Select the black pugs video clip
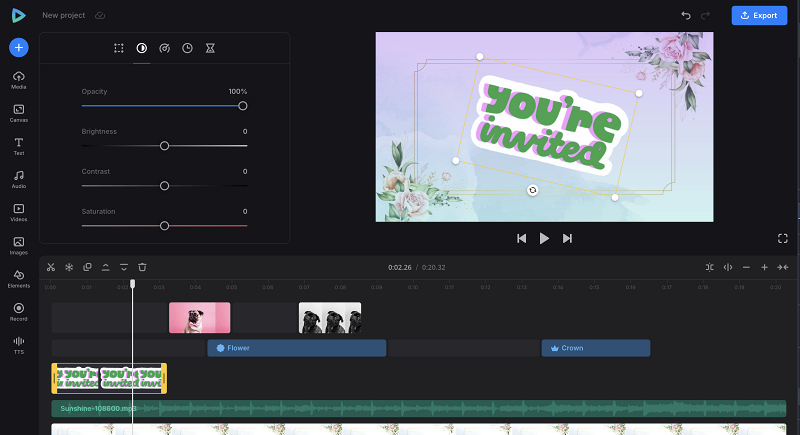The height and width of the screenshot is (435, 800). (x=330, y=318)
